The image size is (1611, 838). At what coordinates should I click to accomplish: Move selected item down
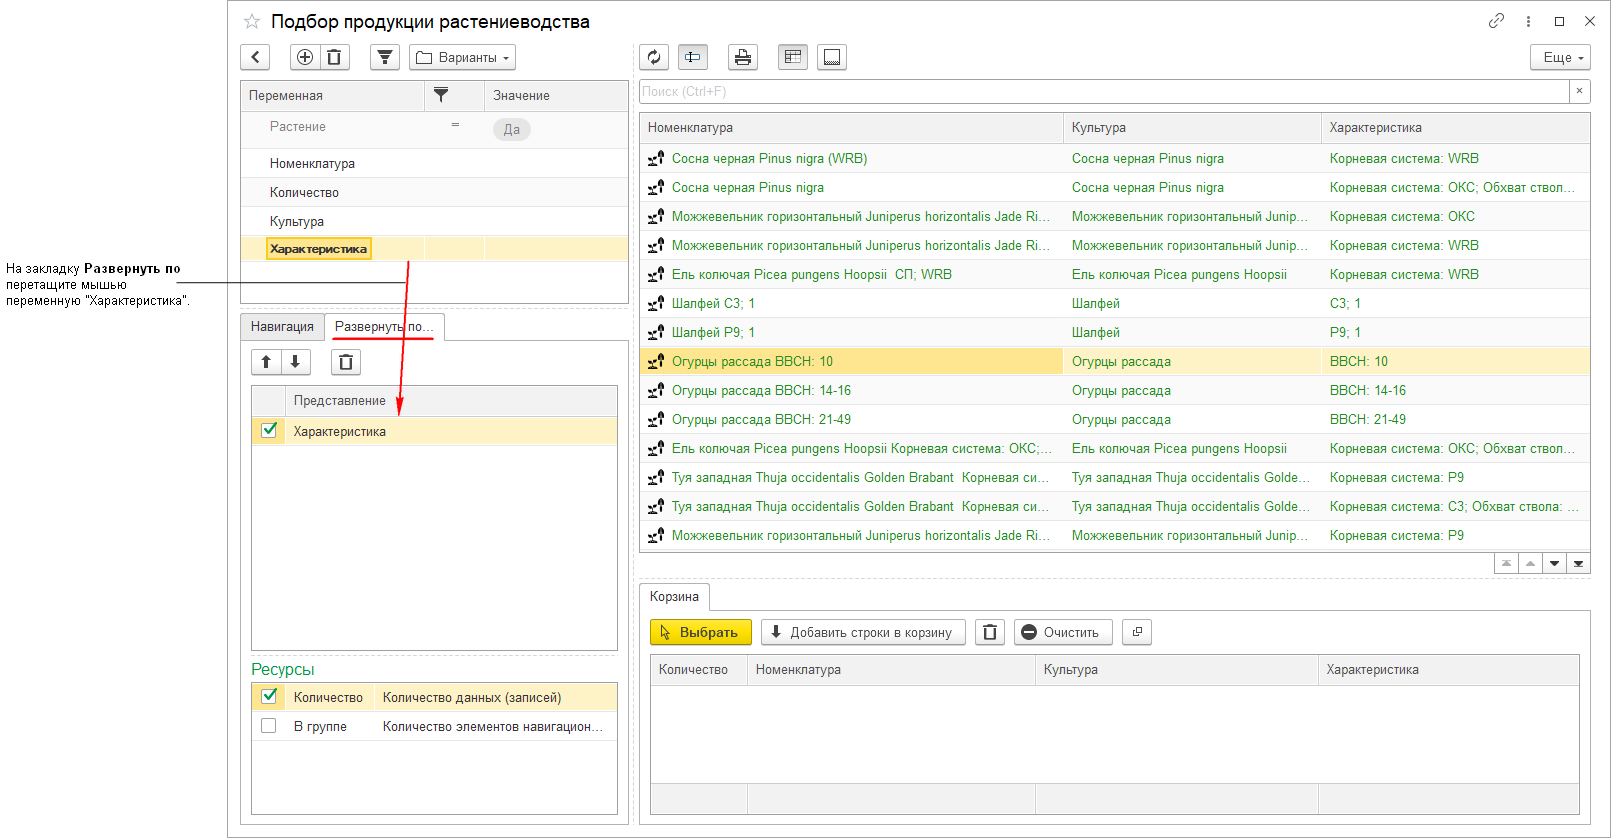coord(296,362)
